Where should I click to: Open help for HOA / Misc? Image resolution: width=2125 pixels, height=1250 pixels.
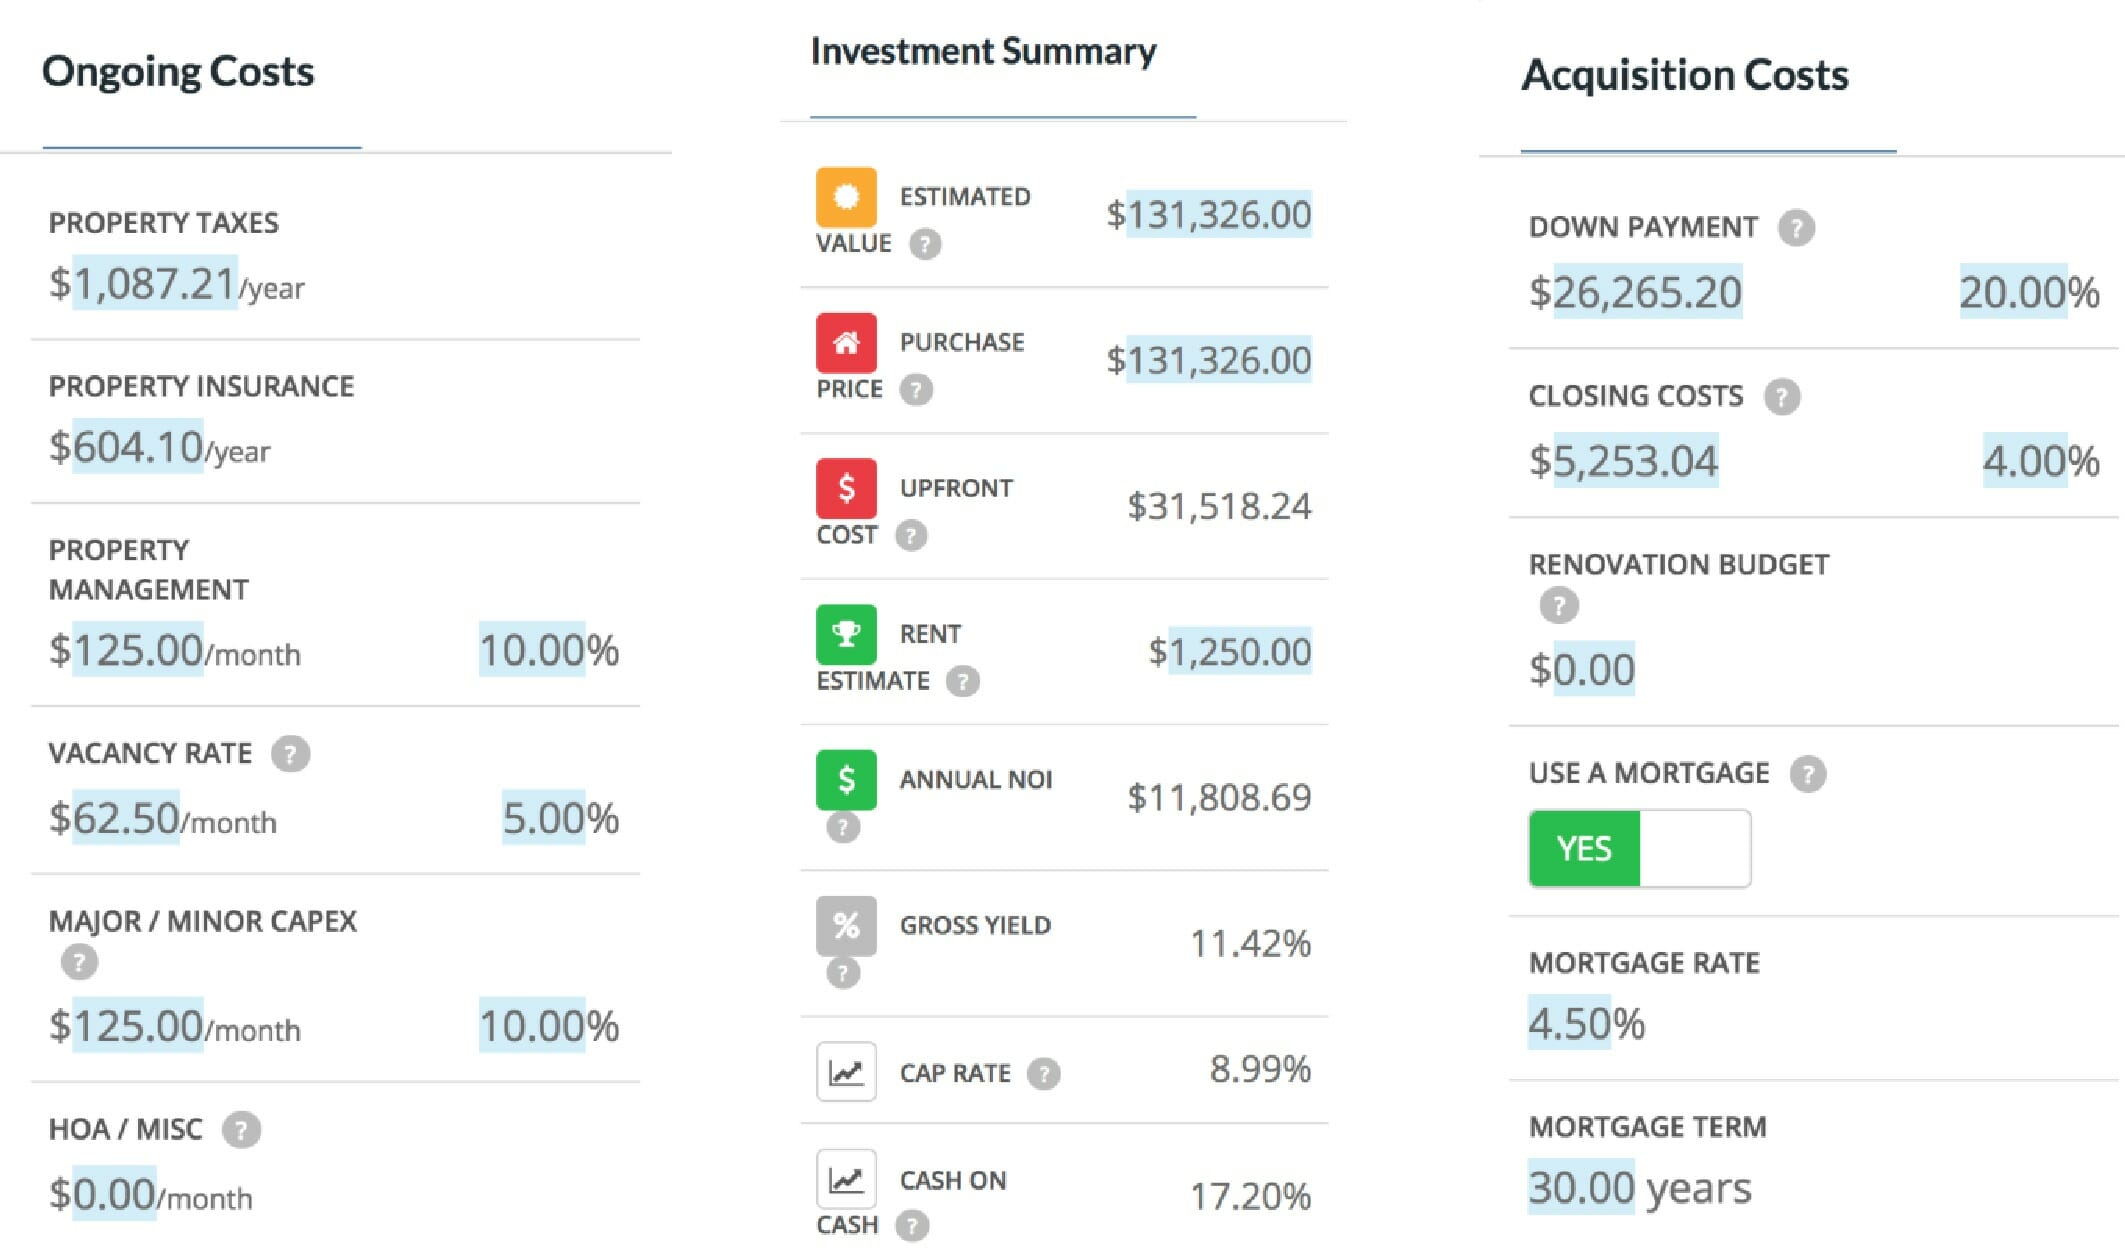pos(241,1131)
